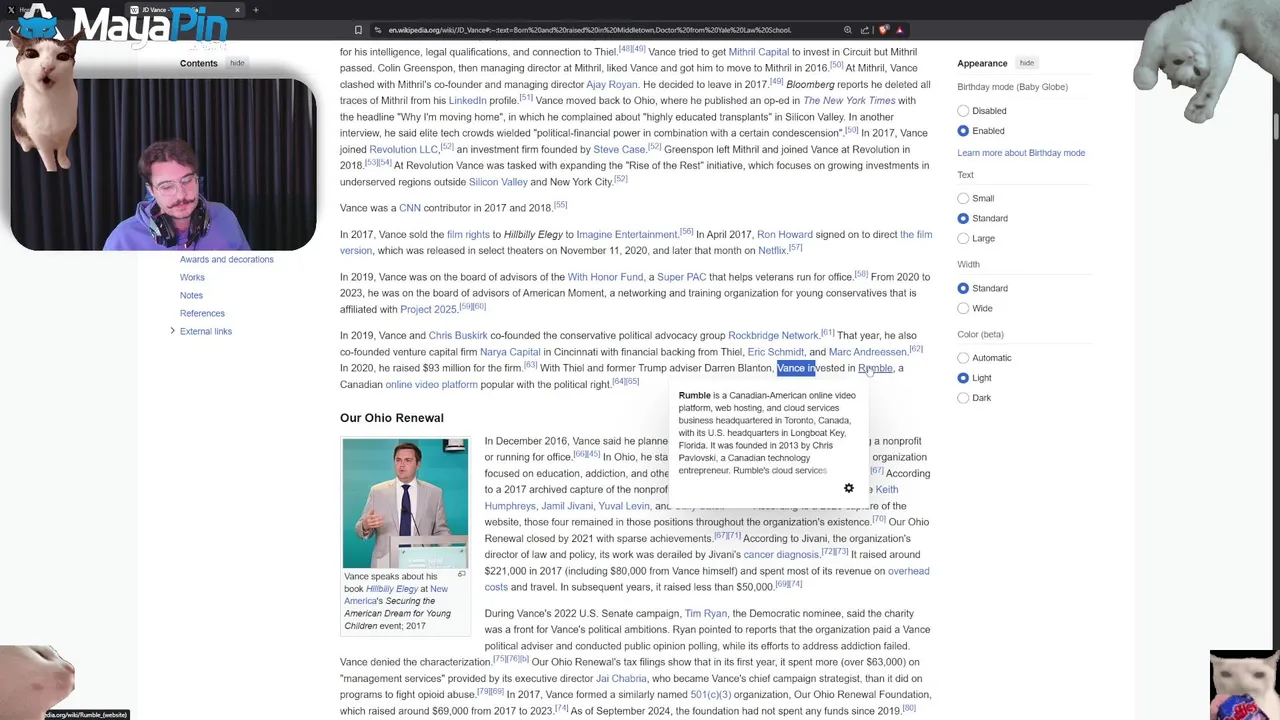Open the Netflix link
This screenshot has width=1280, height=720.
point(772,251)
